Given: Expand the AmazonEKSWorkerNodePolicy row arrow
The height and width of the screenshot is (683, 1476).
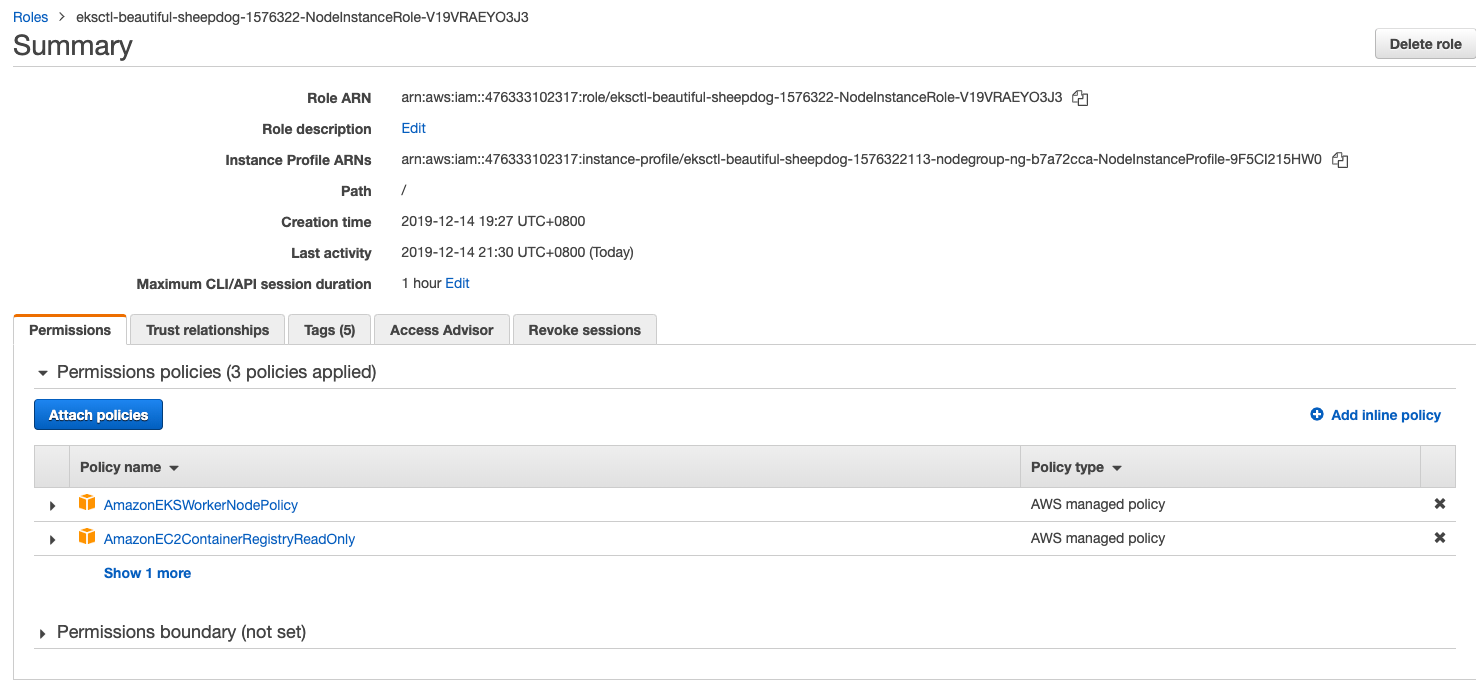Looking at the screenshot, I should pyautogui.click(x=52, y=506).
